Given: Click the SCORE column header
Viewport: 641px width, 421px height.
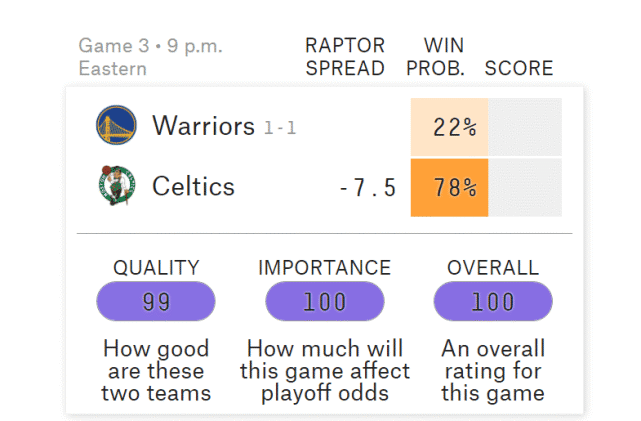Looking at the screenshot, I should [519, 68].
